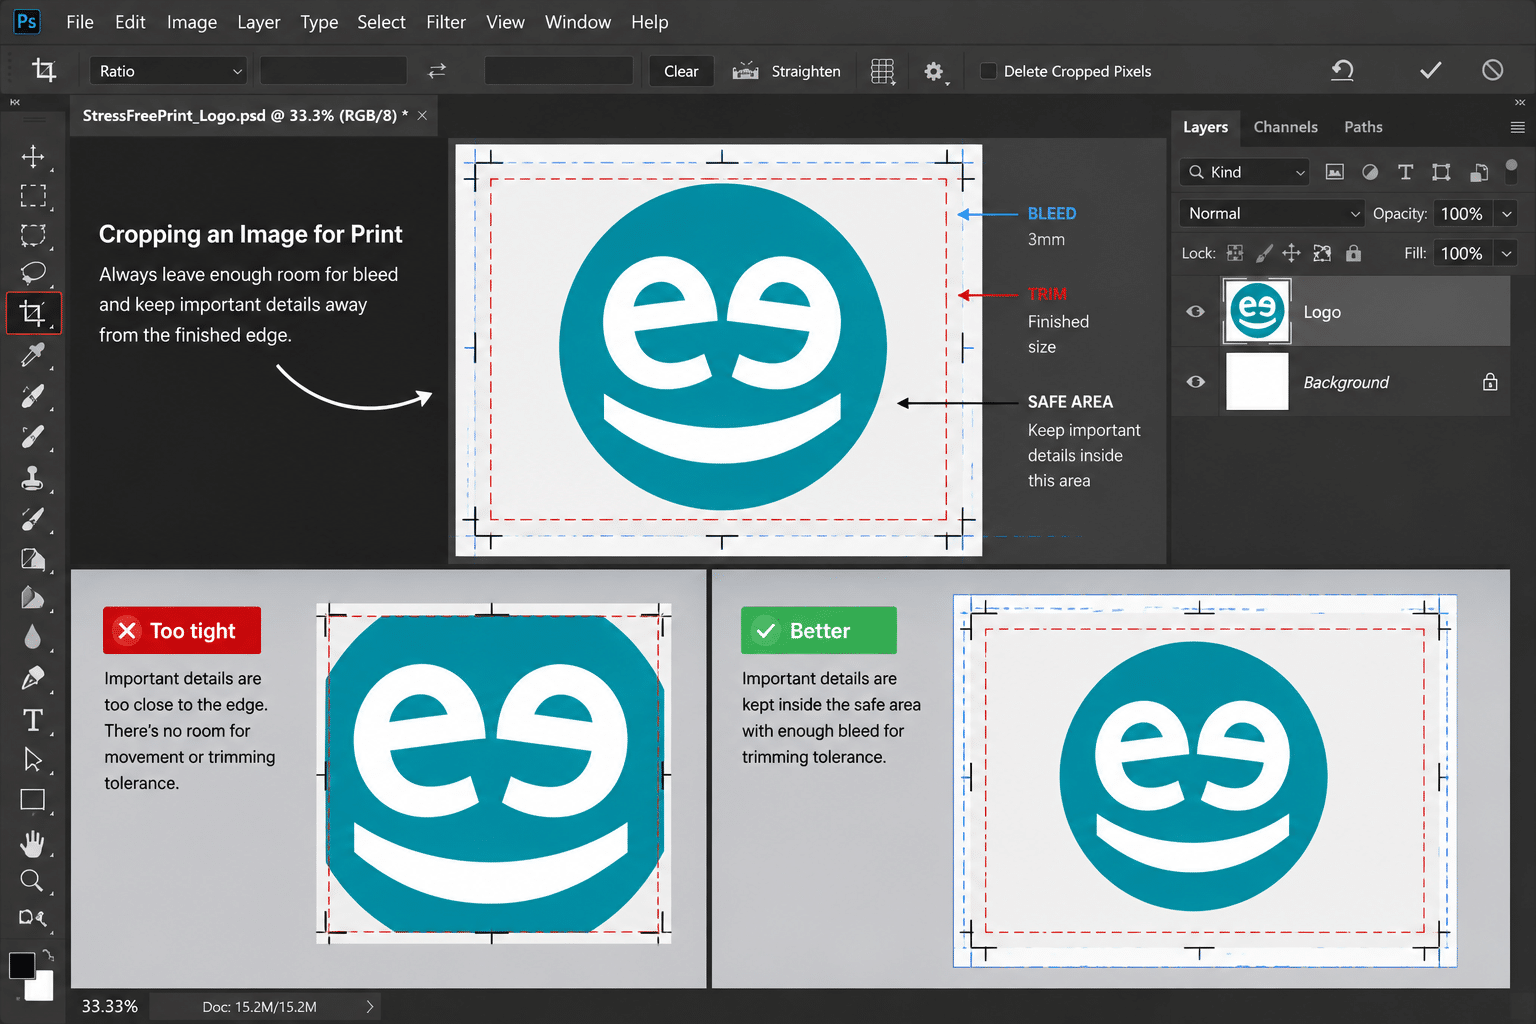Select the Crop tool in the left toolbar
1536x1024 pixels.
tap(33, 313)
